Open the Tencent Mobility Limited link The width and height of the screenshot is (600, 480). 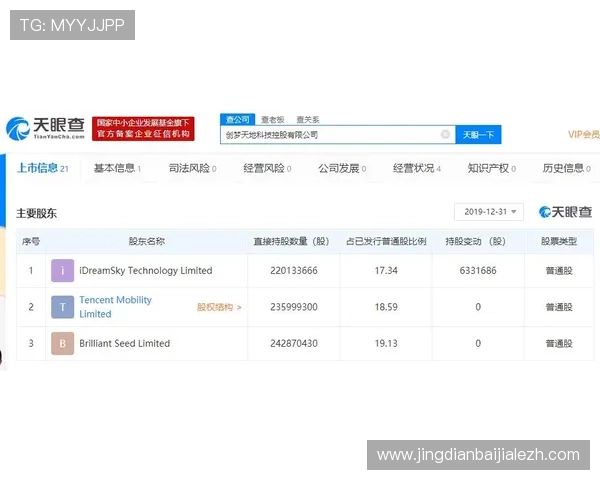pyautogui.click(x=115, y=307)
